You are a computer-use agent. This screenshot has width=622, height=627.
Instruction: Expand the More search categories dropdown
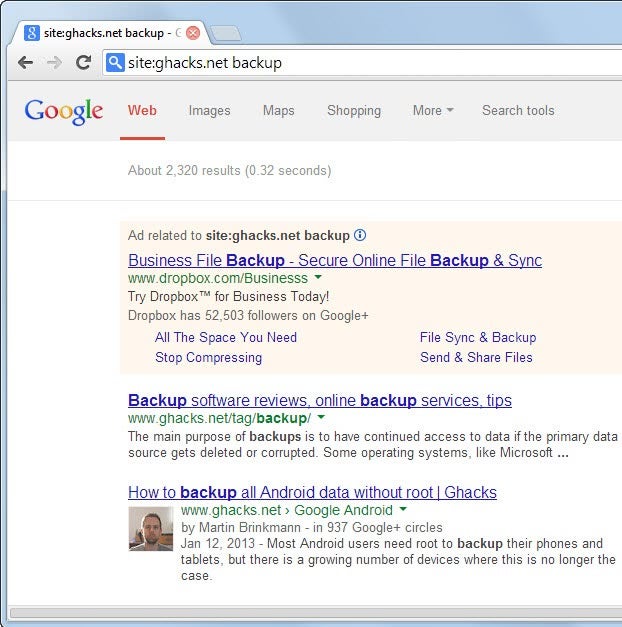(x=433, y=110)
